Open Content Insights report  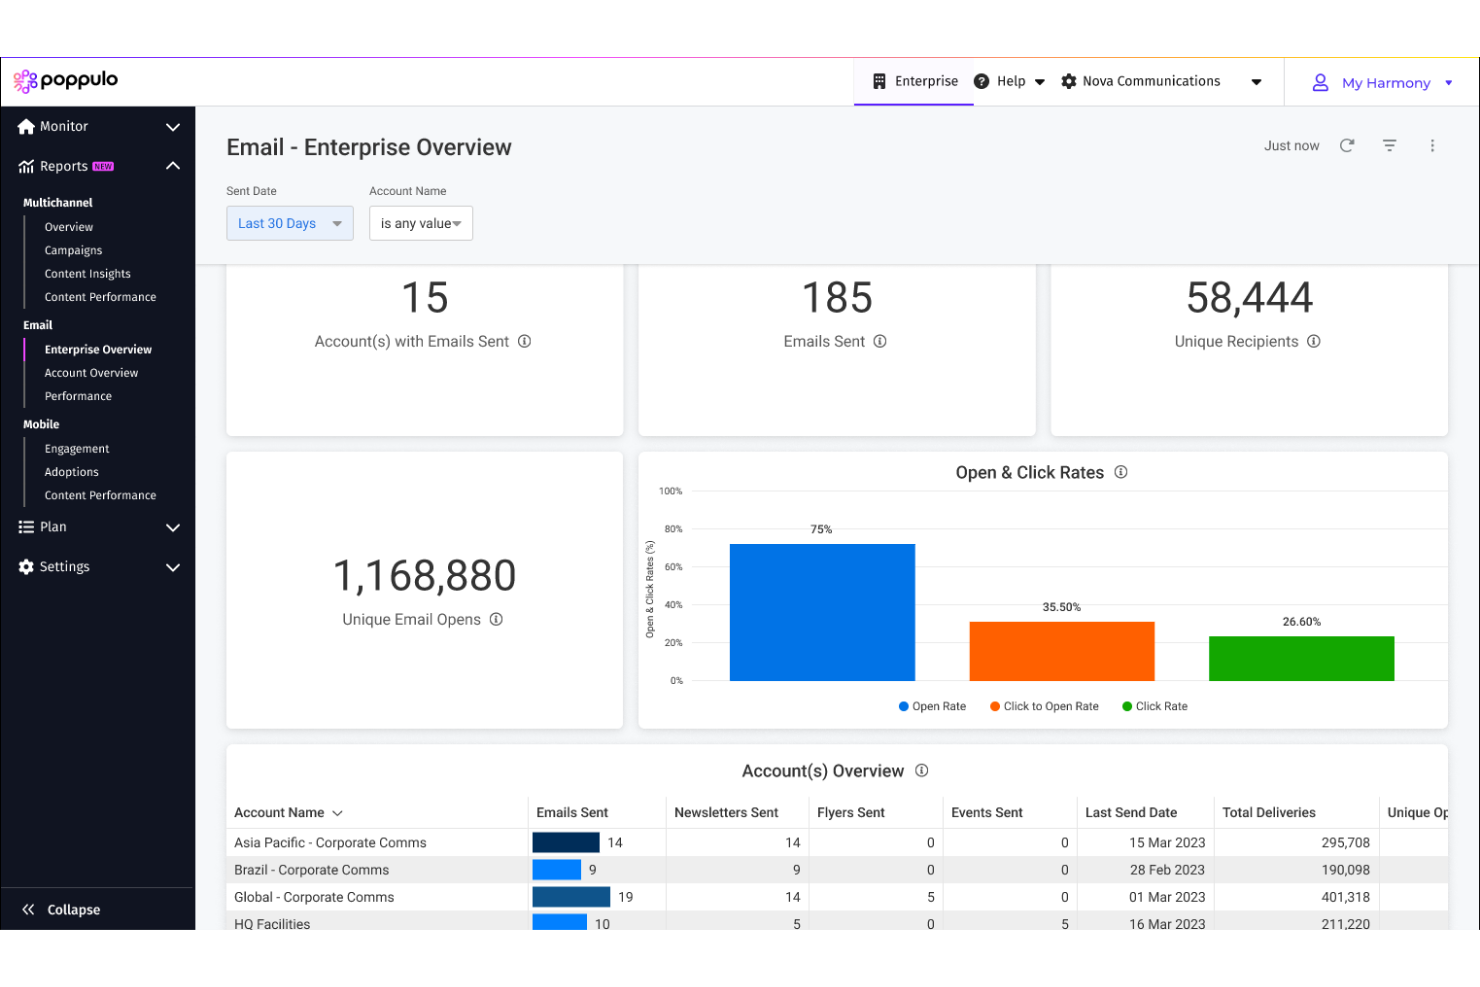(x=88, y=274)
